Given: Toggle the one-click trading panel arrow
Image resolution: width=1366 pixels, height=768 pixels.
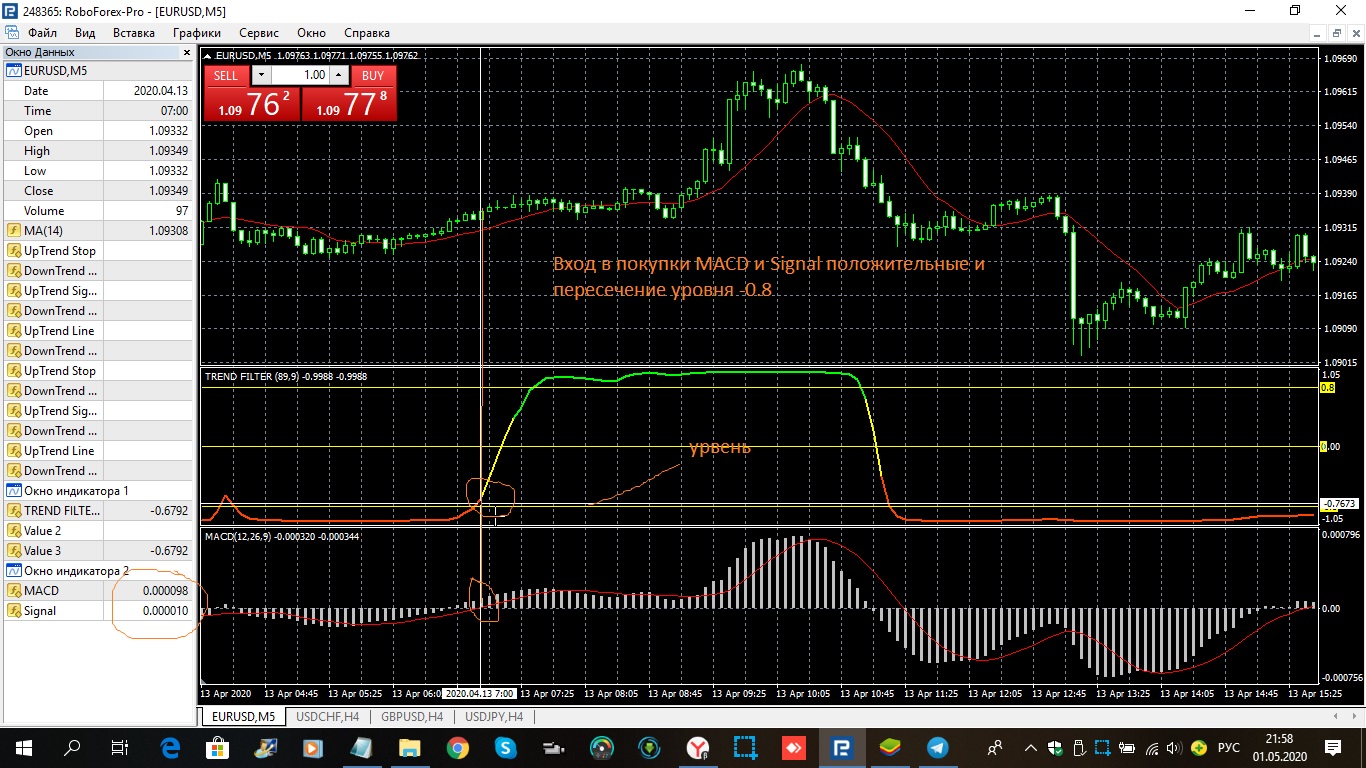Looking at the screenshot, I should click(207, 56).
